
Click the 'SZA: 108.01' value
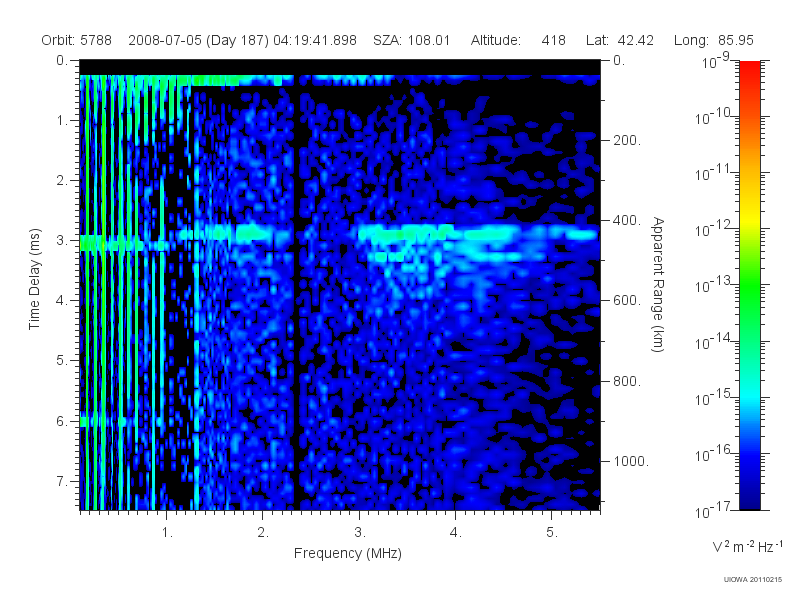click(x=412, y=40)
